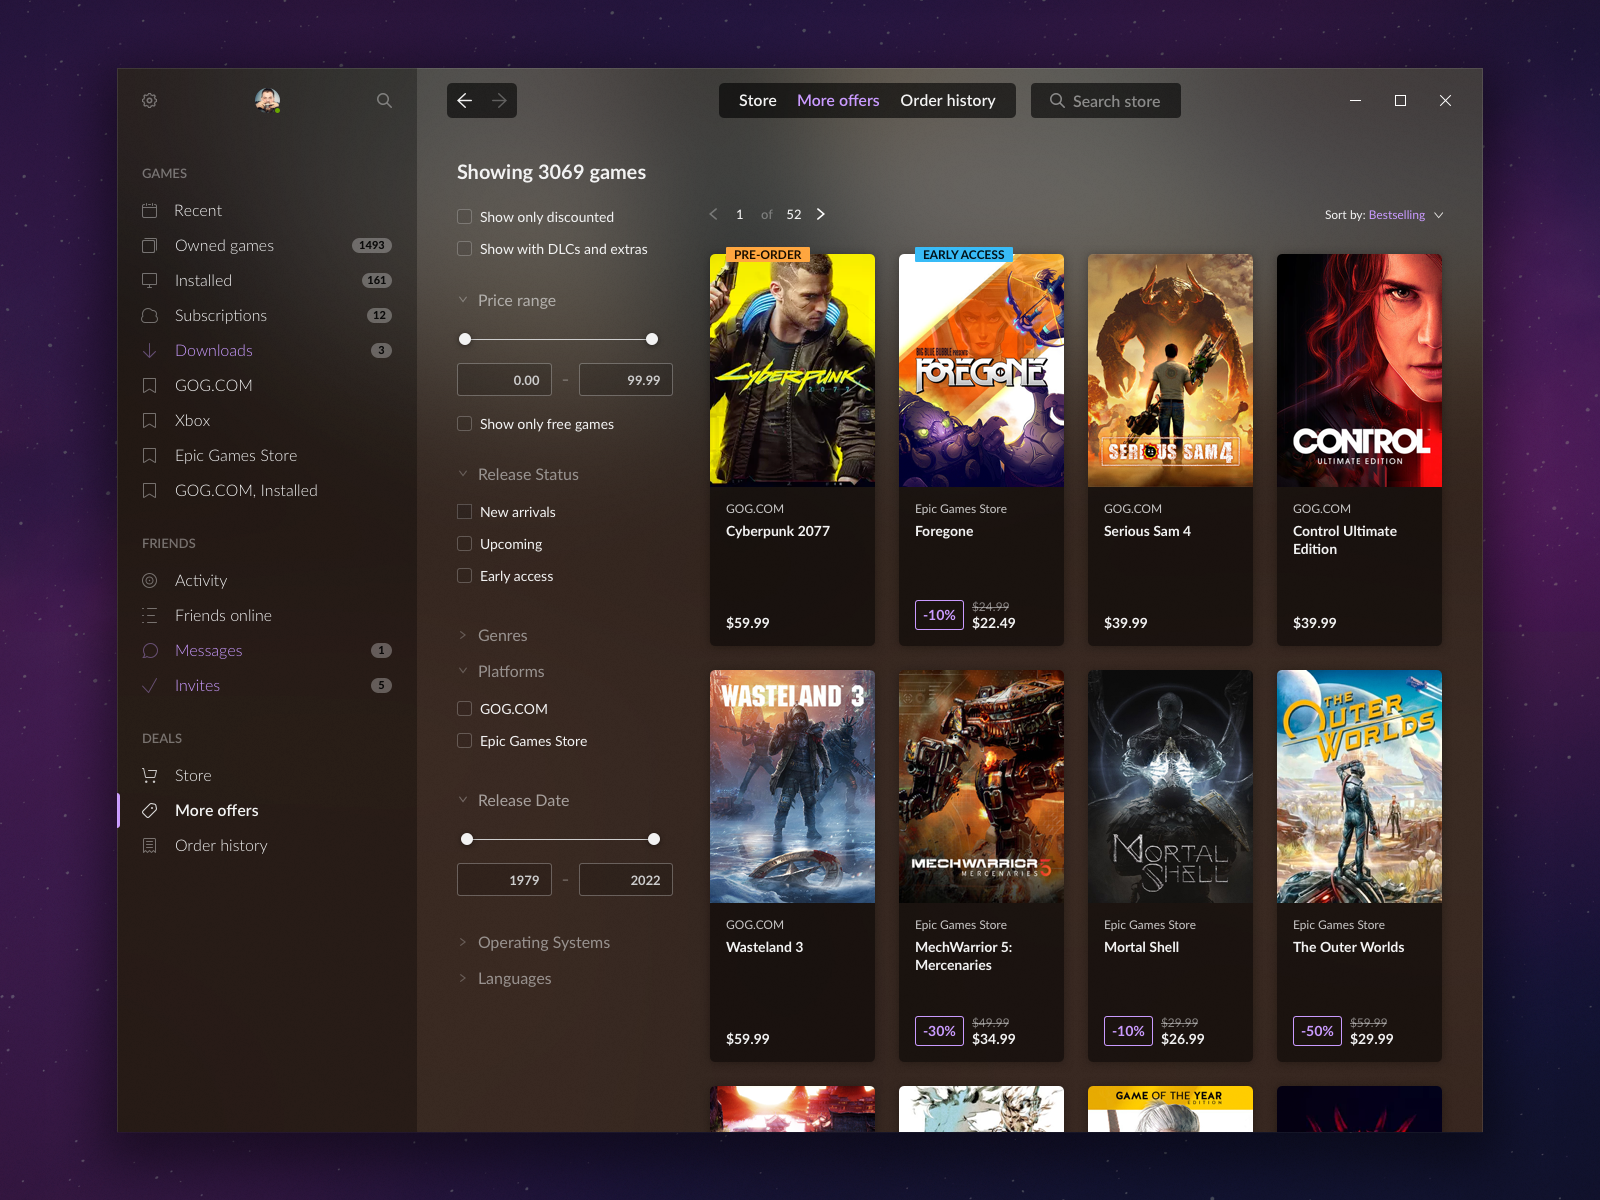Screen dimensions: 1600x1200
Task: Click Epic Games Store bookmark icon
Action: [150, 455]
